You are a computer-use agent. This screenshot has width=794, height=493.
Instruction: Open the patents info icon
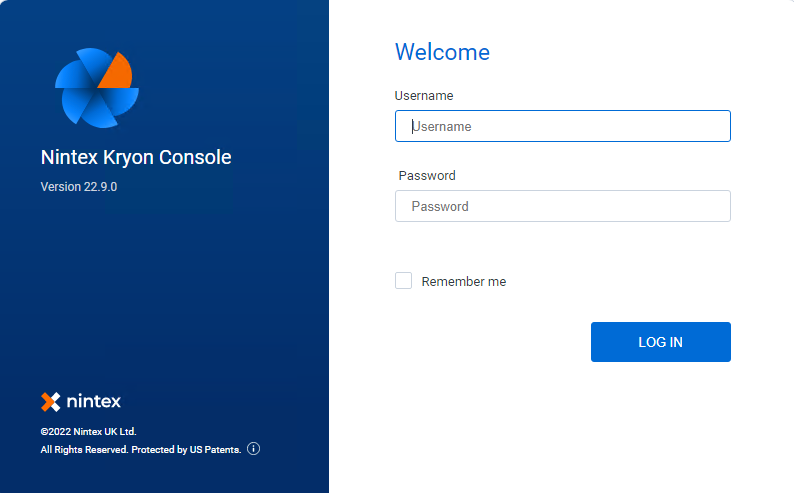(253, 449)
